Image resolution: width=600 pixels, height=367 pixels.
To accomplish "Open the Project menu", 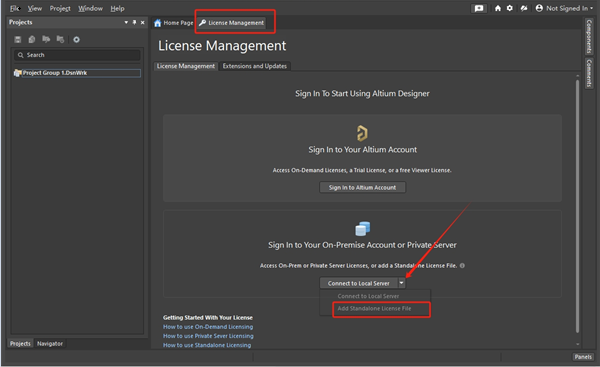I will tap(60, 8).
